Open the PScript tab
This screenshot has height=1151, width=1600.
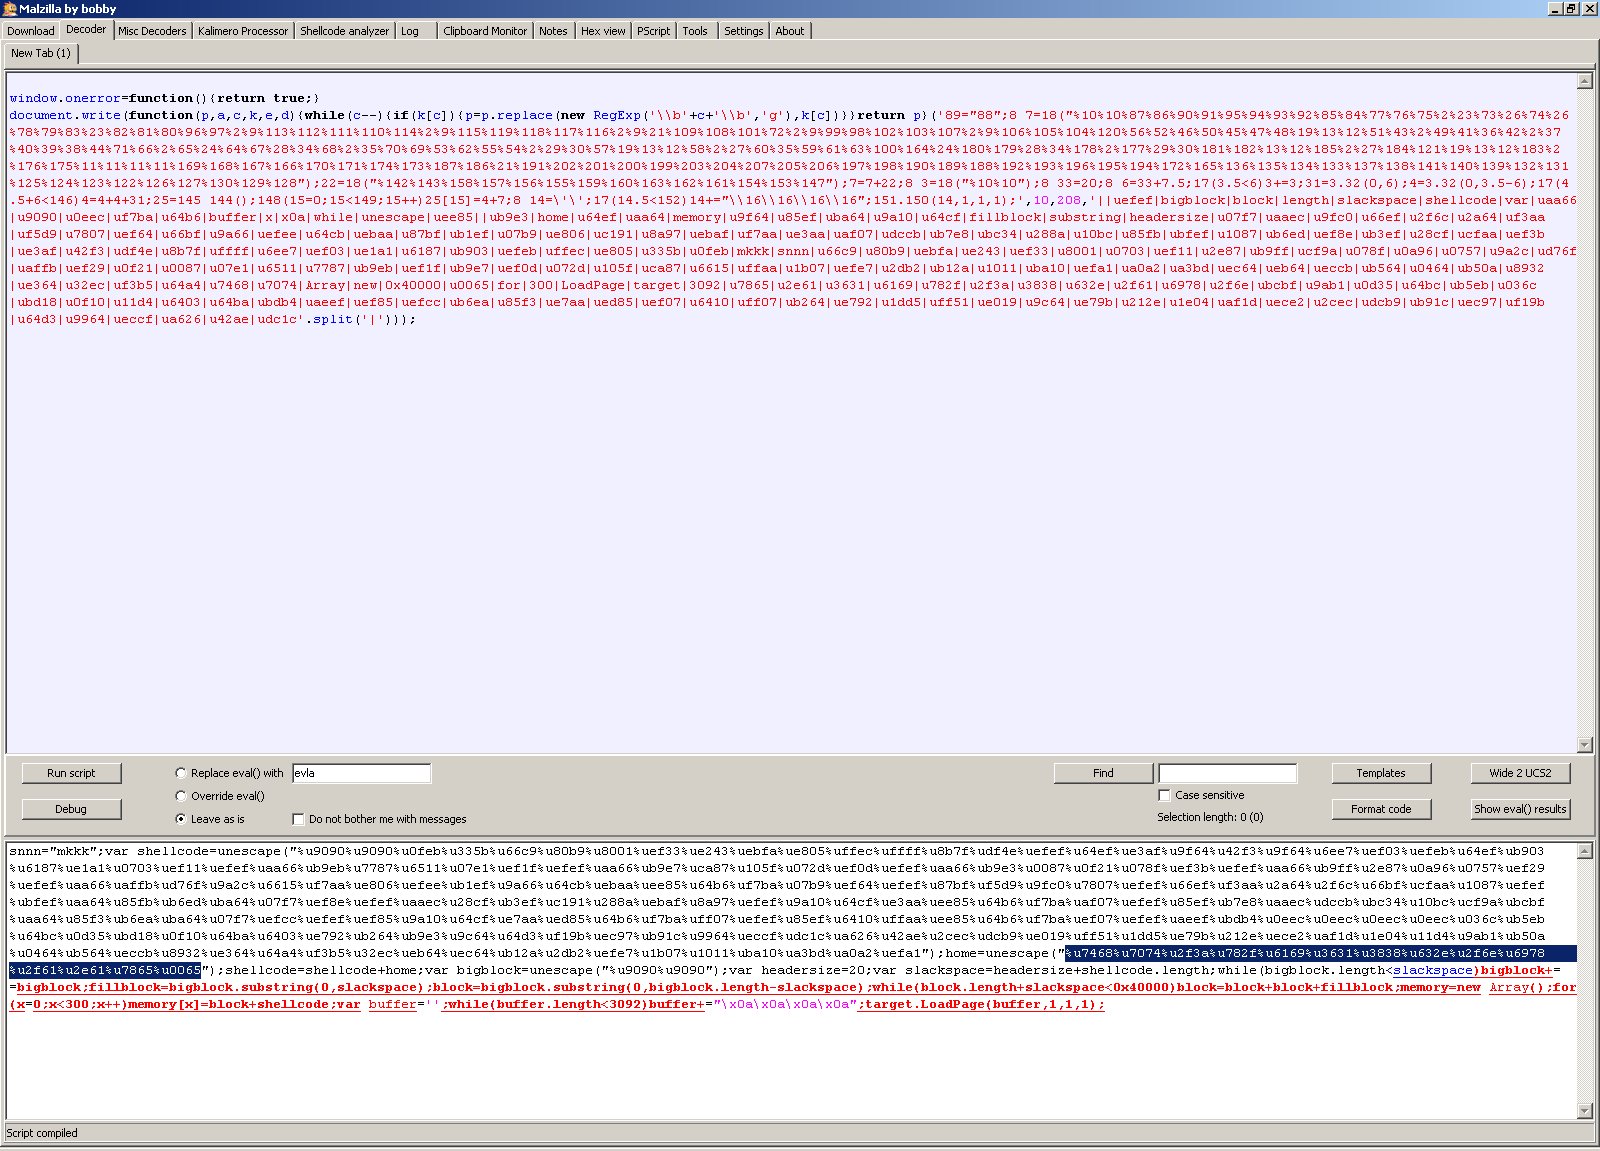[x=654, y=31]
